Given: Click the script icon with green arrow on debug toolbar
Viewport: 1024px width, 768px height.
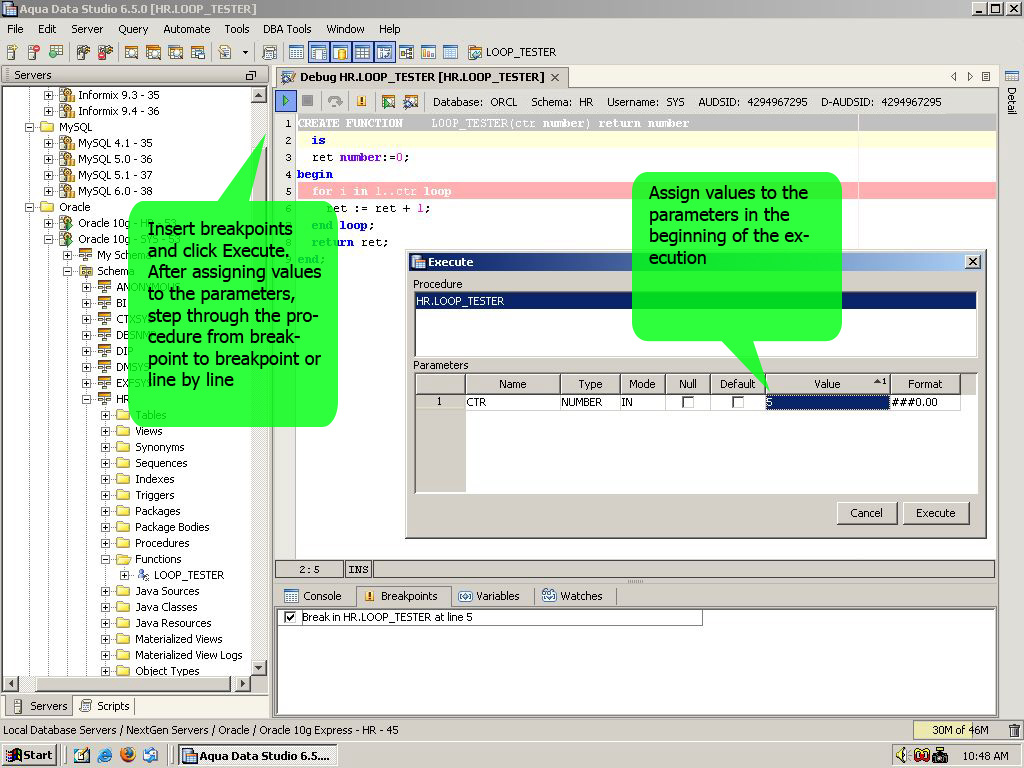Looking at the screenshot, I should pos(389,101).
